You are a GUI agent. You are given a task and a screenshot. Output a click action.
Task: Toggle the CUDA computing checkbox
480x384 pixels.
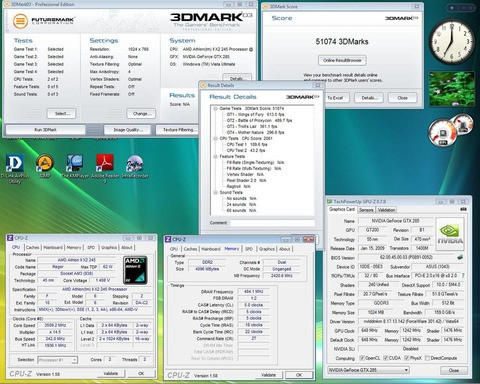pyautogui.click(x=385, y=358)
